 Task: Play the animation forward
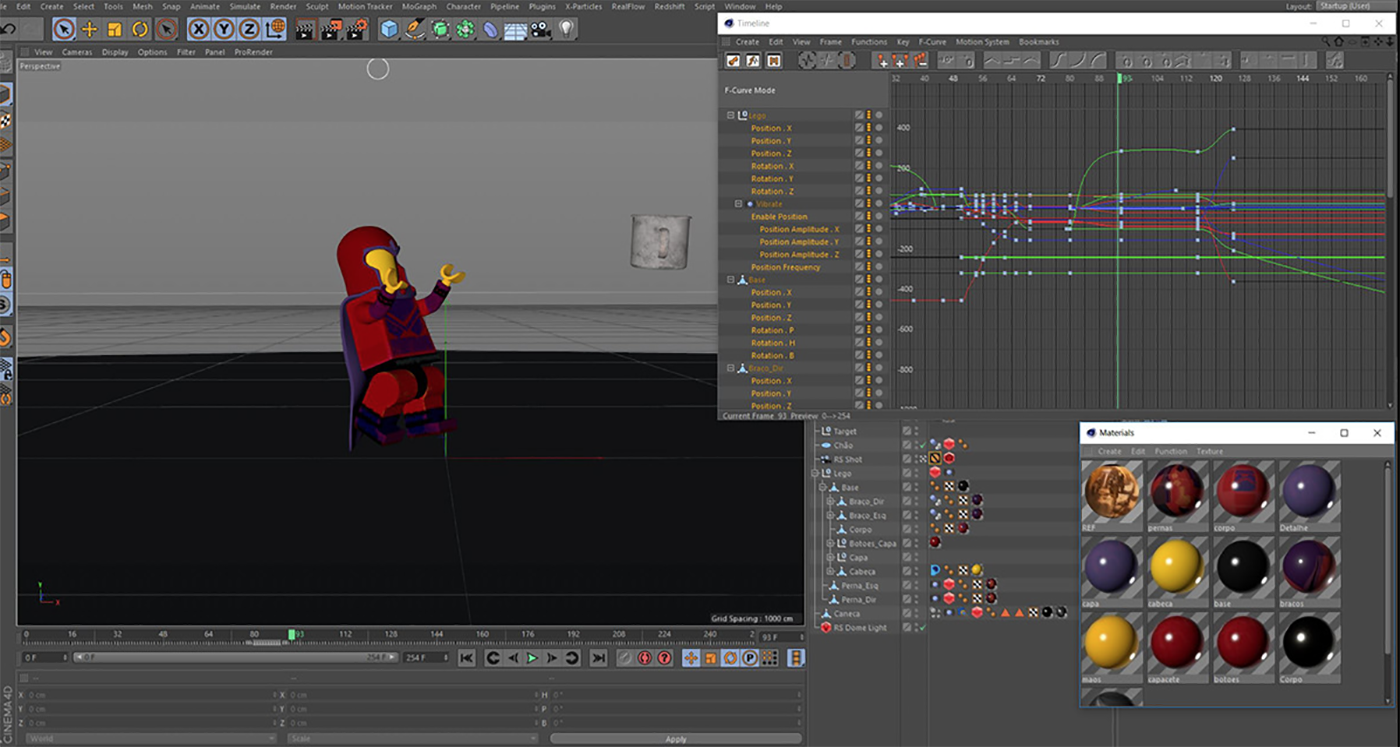pyautogui.click(x=532, y=658)
